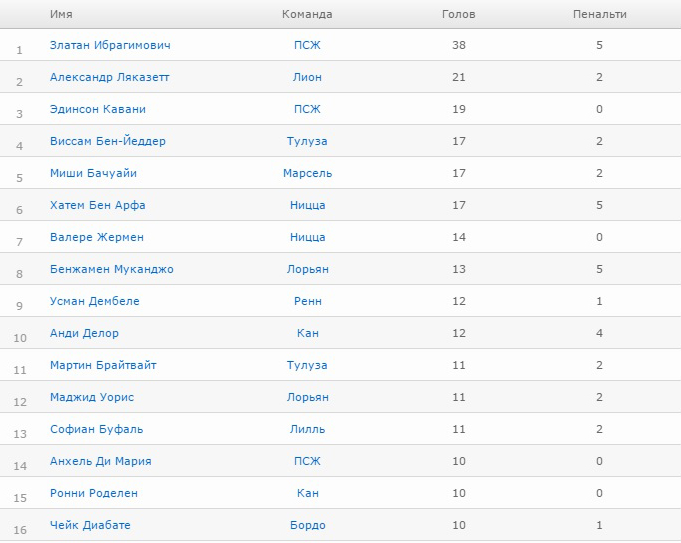Screen dimensions: 681x543
Task: Select Софиан Буфаль name link
Action: coord(97,429)
